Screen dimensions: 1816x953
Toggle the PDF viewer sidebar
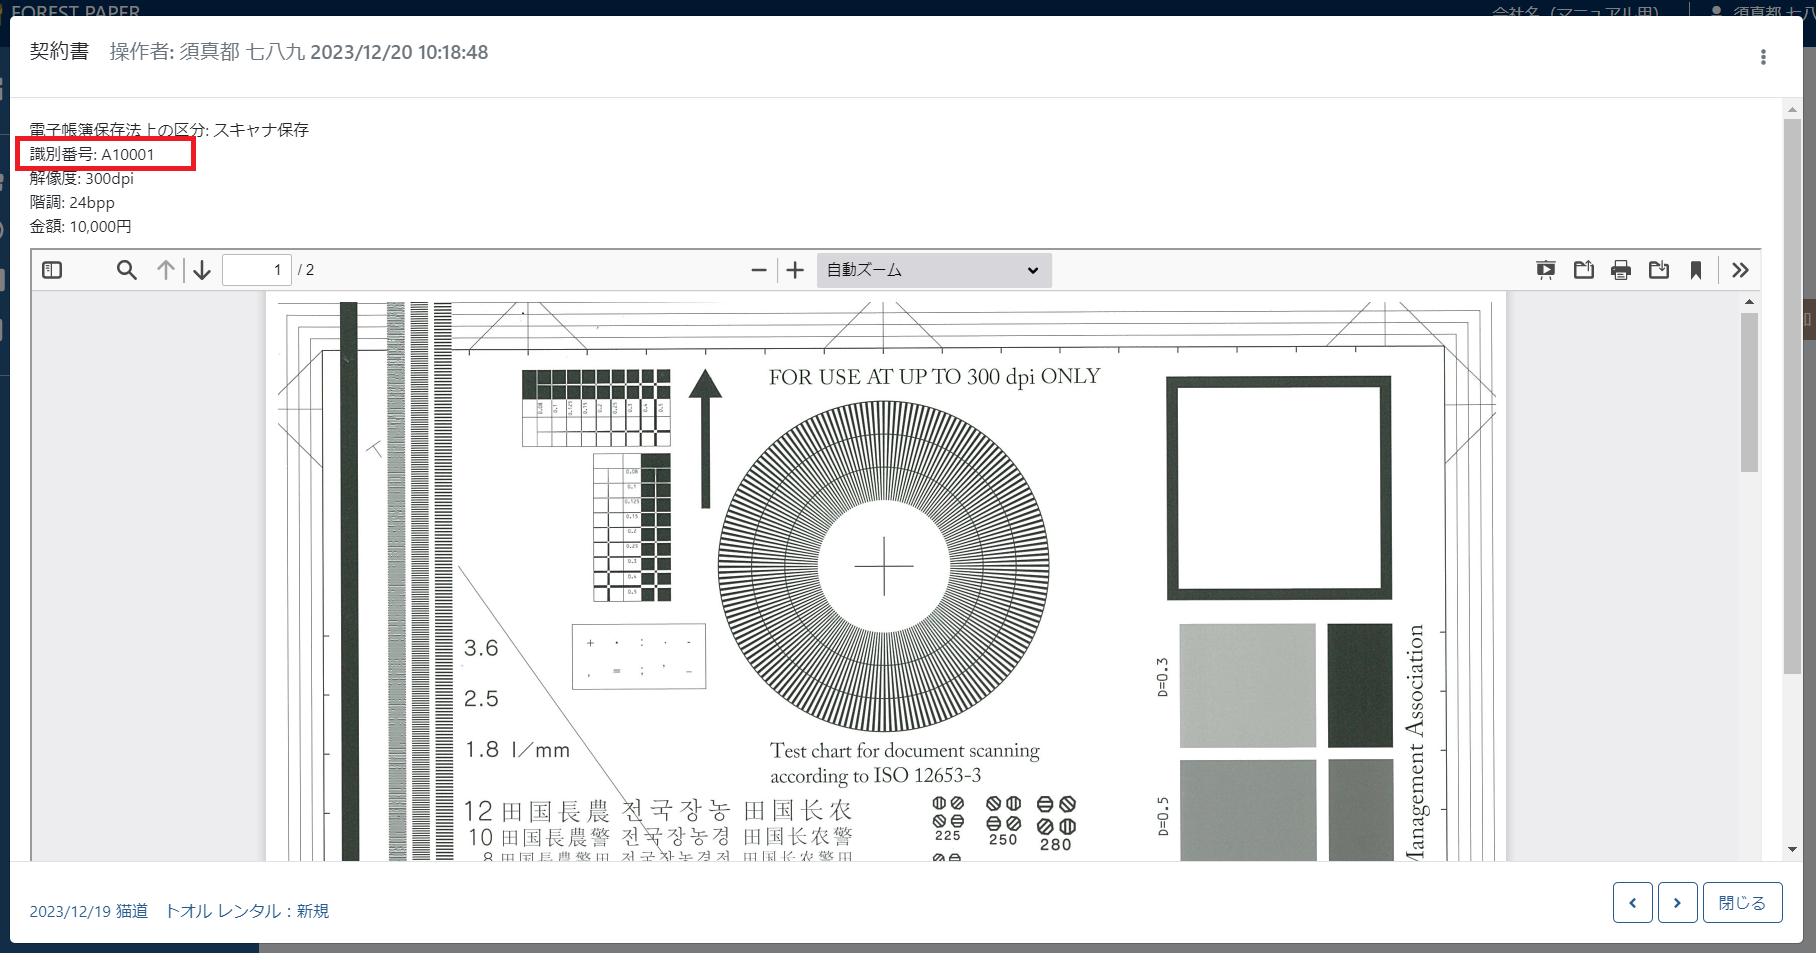click(x=52, y=270)
